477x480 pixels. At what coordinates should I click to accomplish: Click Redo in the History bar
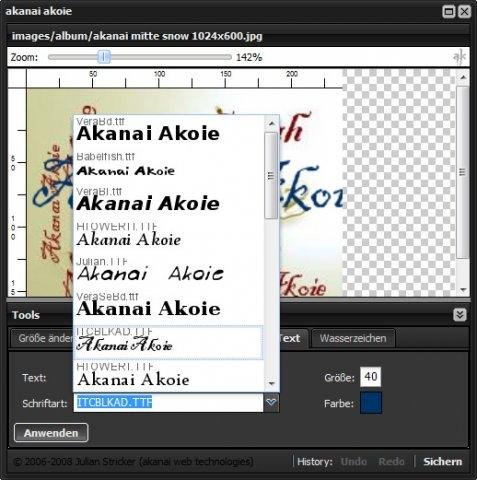(x=391, y=462)
